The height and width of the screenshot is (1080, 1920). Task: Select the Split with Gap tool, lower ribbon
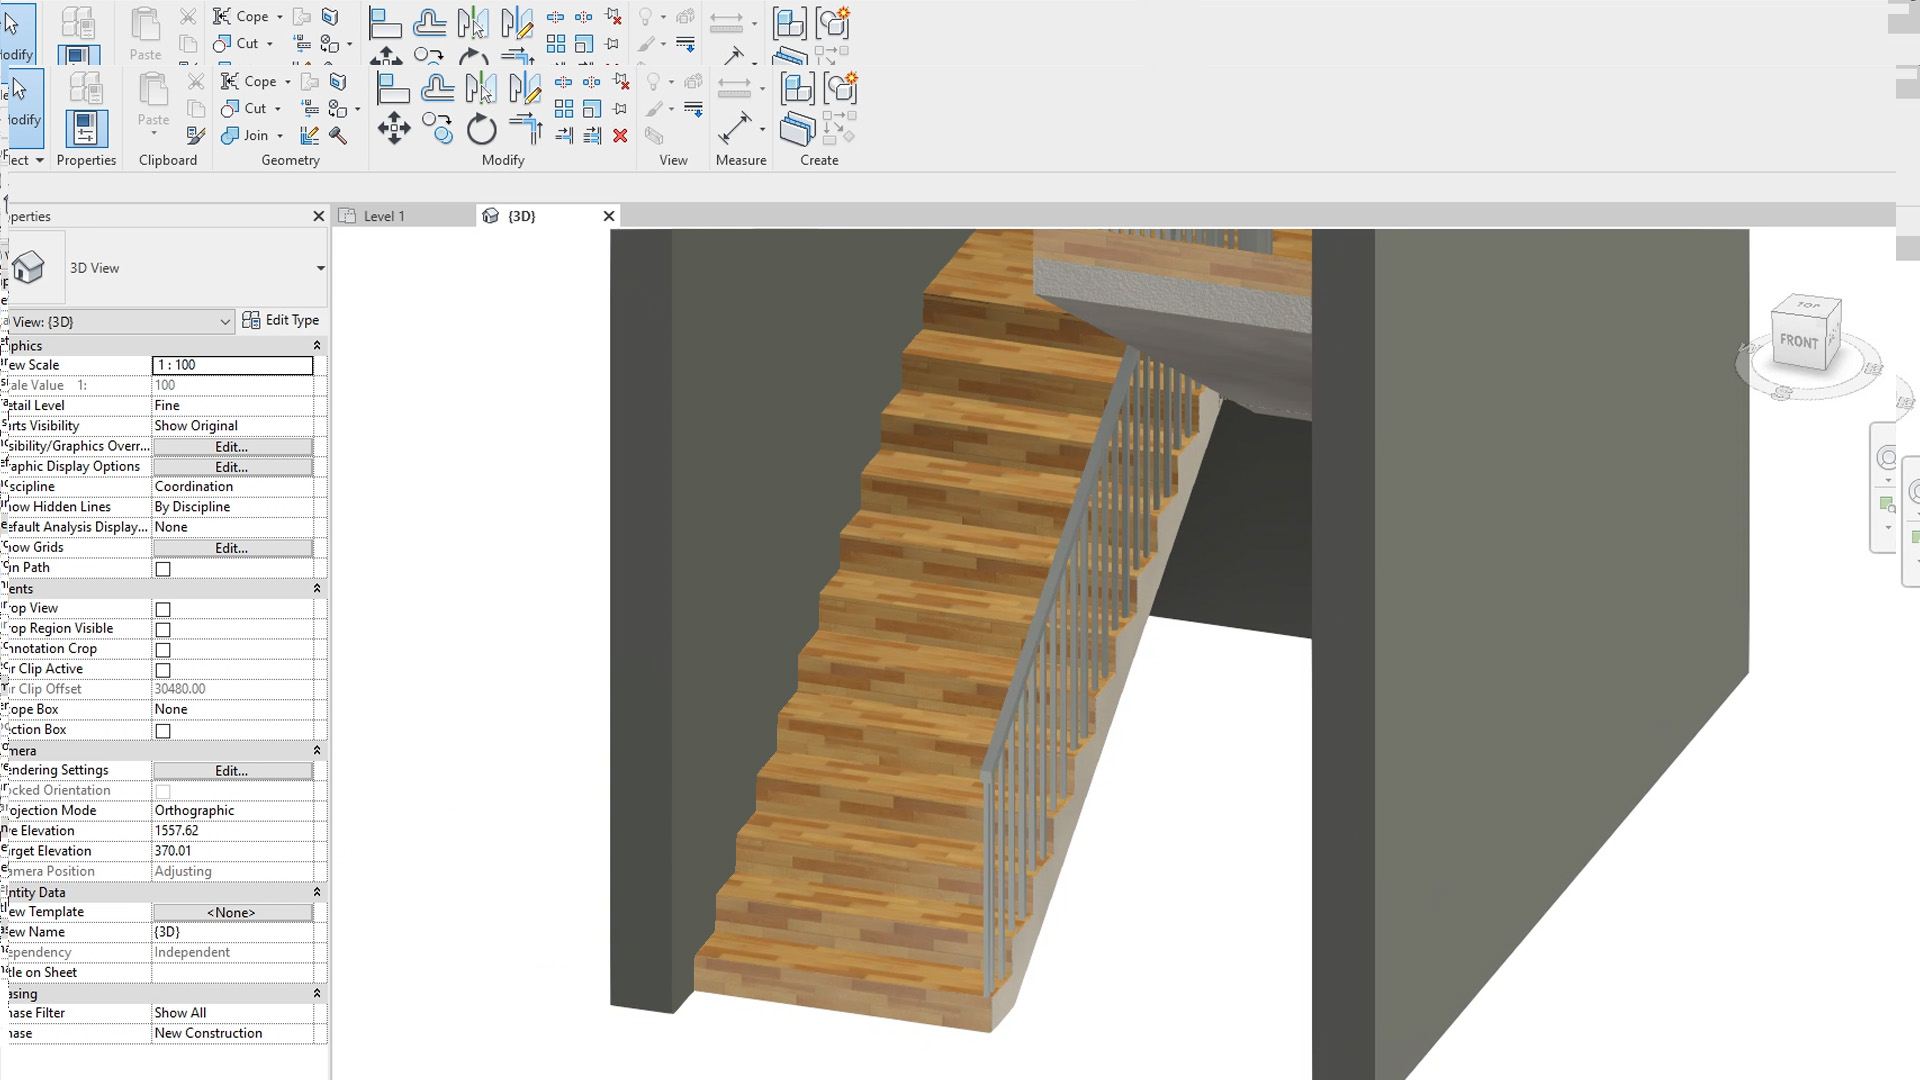click(x=592, y=82)
